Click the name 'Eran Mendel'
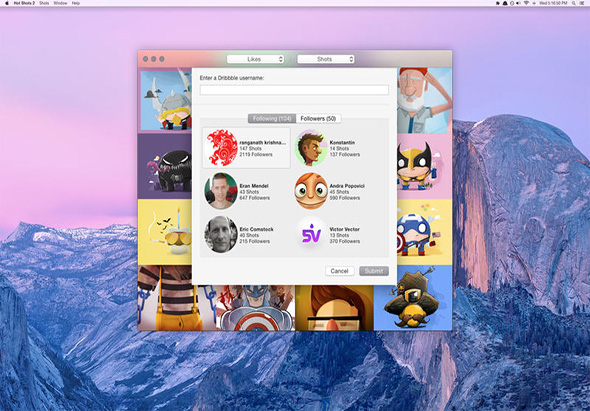This screenshot has width=590, height=411. point(254,186)
